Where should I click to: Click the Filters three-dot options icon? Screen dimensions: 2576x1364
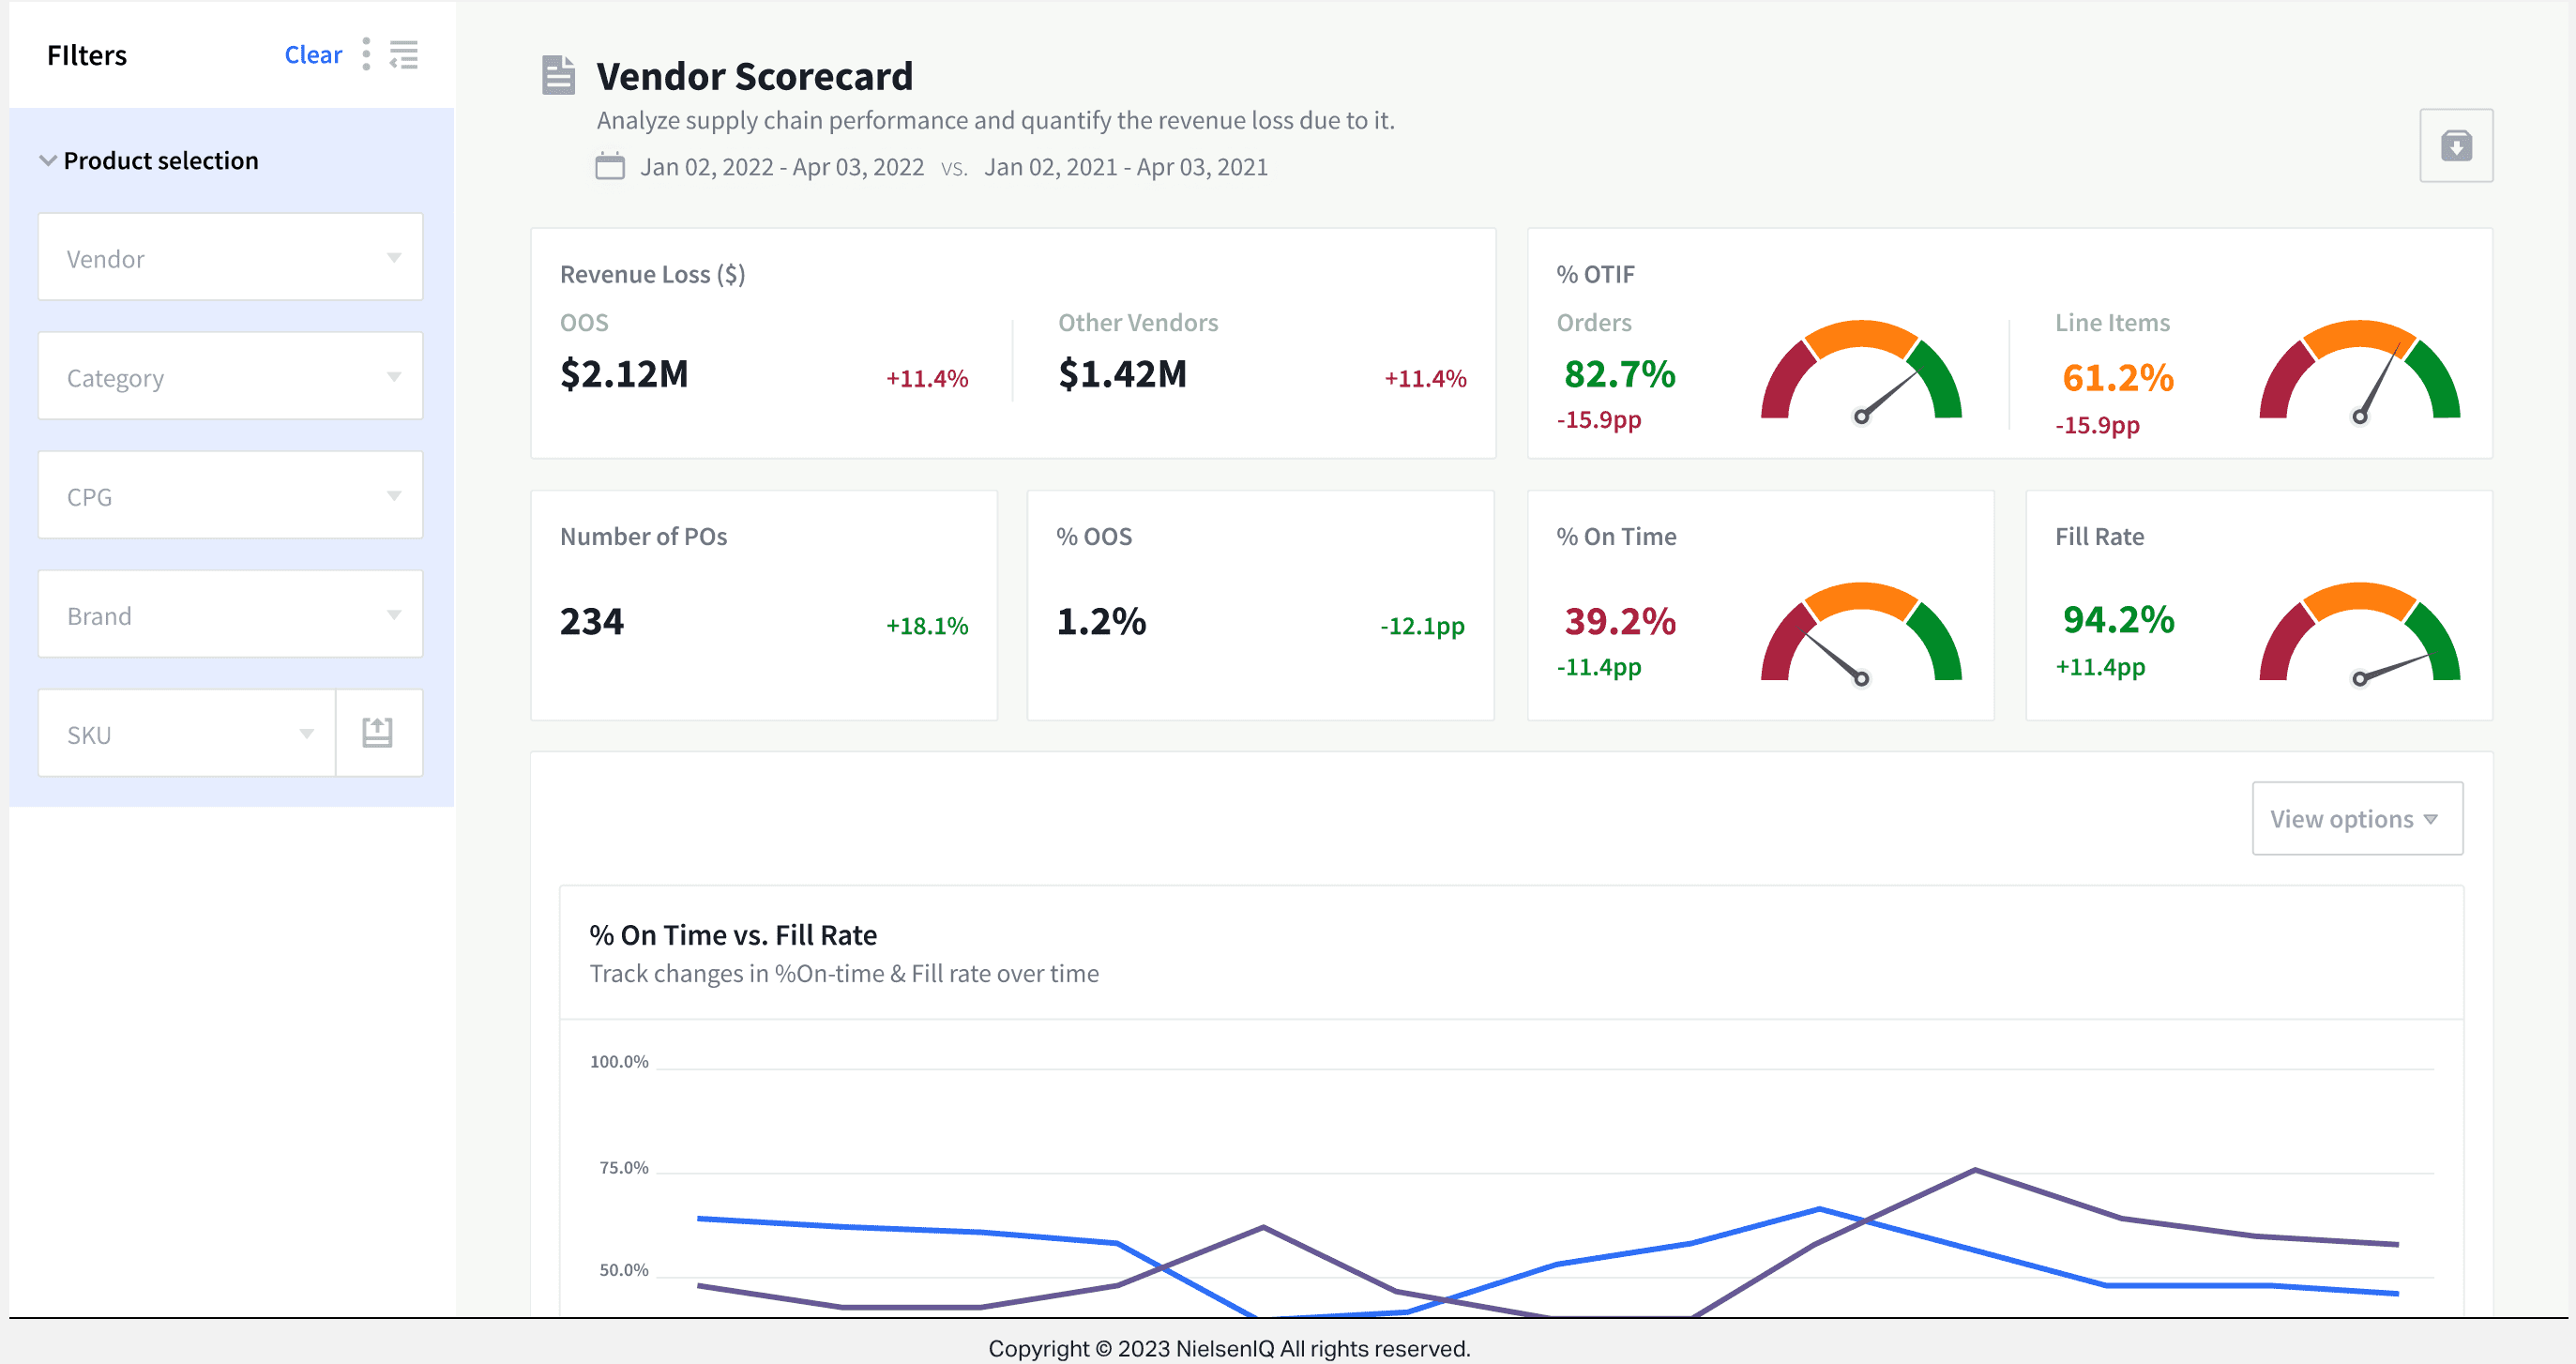(366, 54)
